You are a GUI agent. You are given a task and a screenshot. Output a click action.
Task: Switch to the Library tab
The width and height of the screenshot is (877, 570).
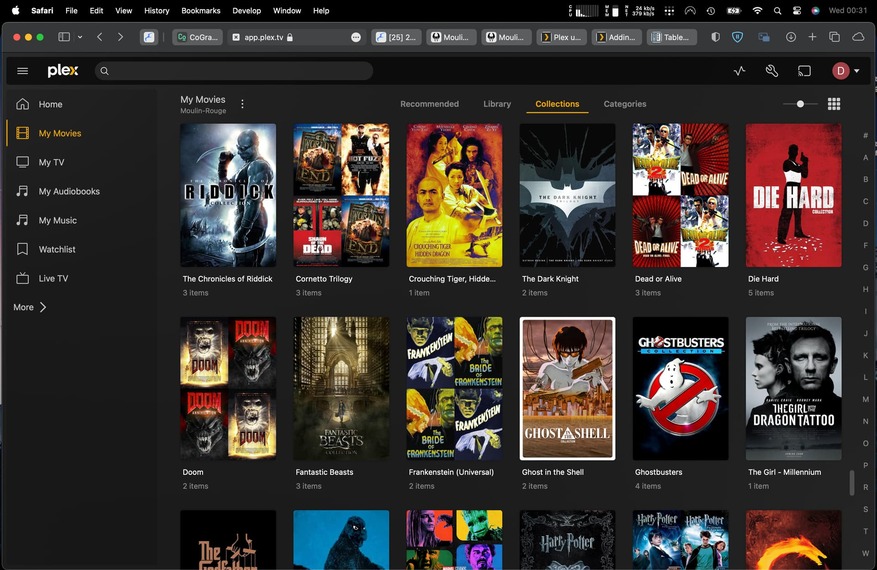point(497,104)
